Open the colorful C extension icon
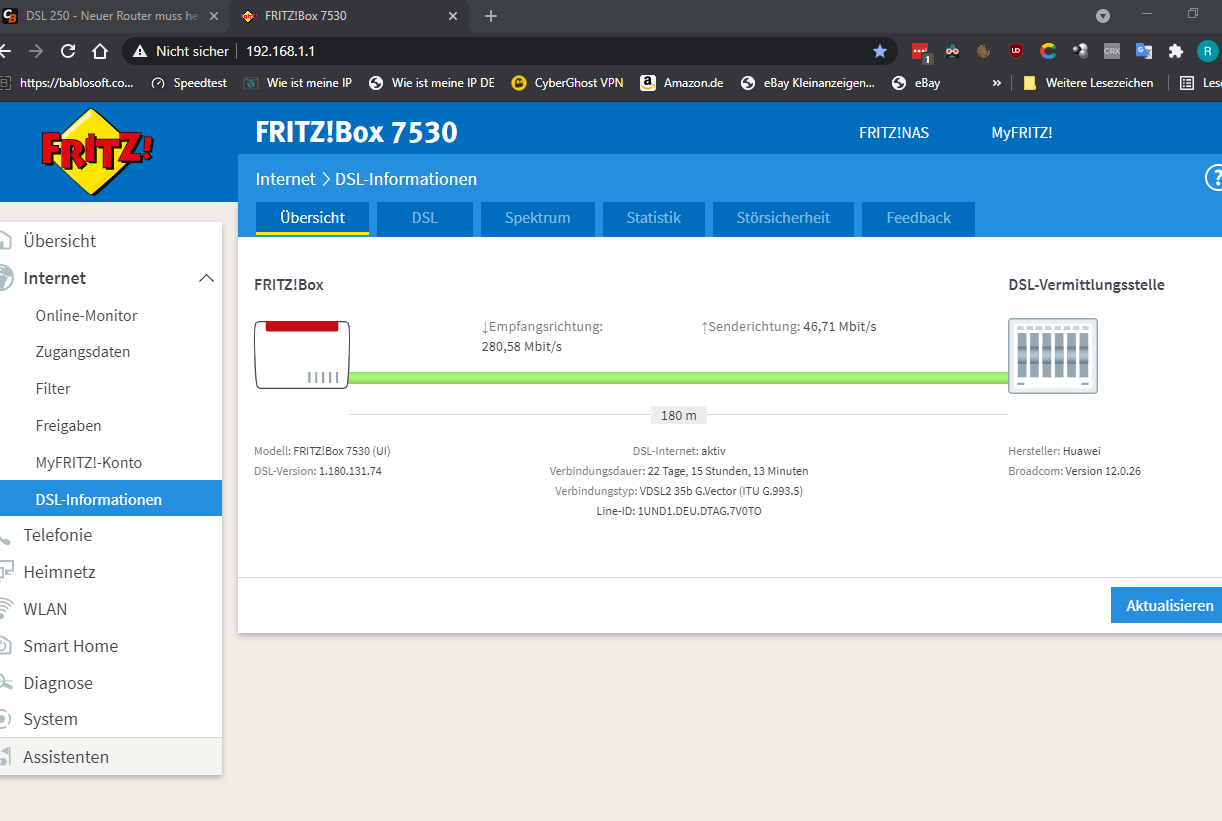Image resolution: width=1222 pixels, height=821 pixels. (1048, 50)
